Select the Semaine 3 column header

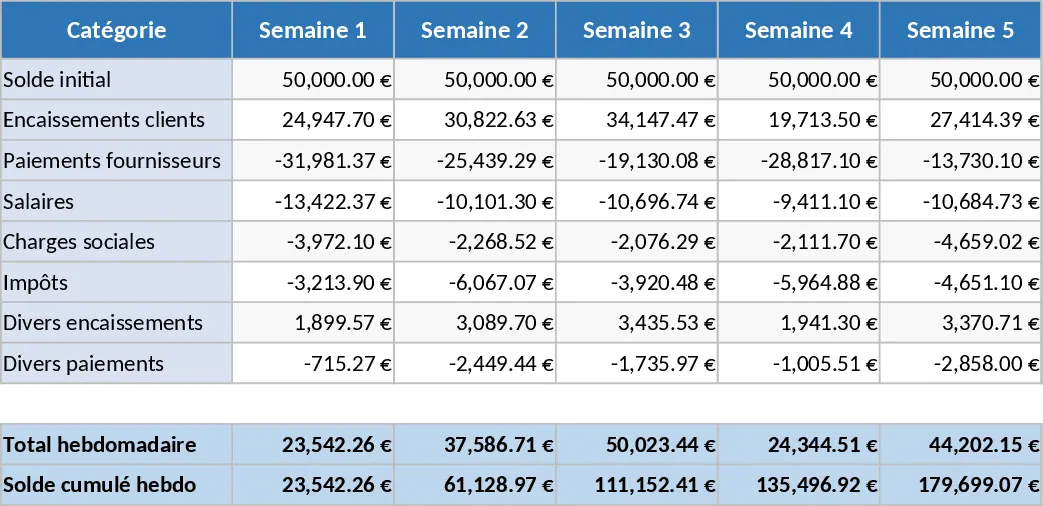click(637, 30)
